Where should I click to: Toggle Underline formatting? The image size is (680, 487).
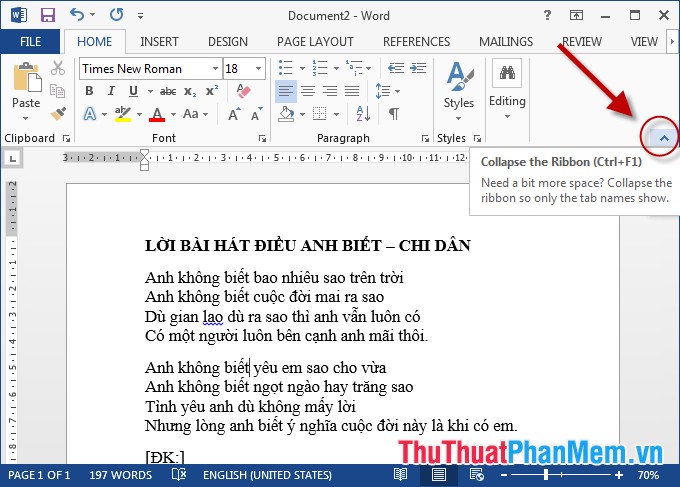133,91
